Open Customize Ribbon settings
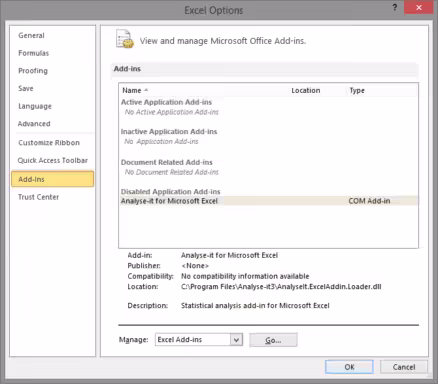 click(49, 143)
